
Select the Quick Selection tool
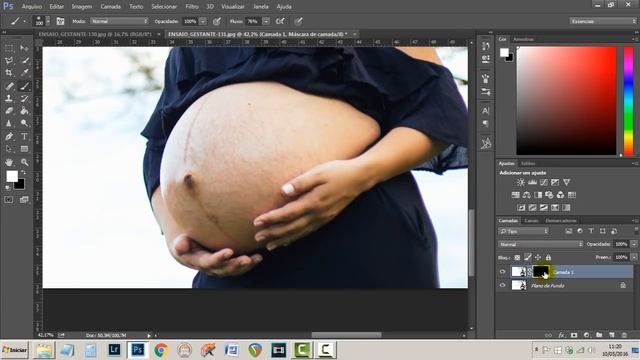coord(24,61)
